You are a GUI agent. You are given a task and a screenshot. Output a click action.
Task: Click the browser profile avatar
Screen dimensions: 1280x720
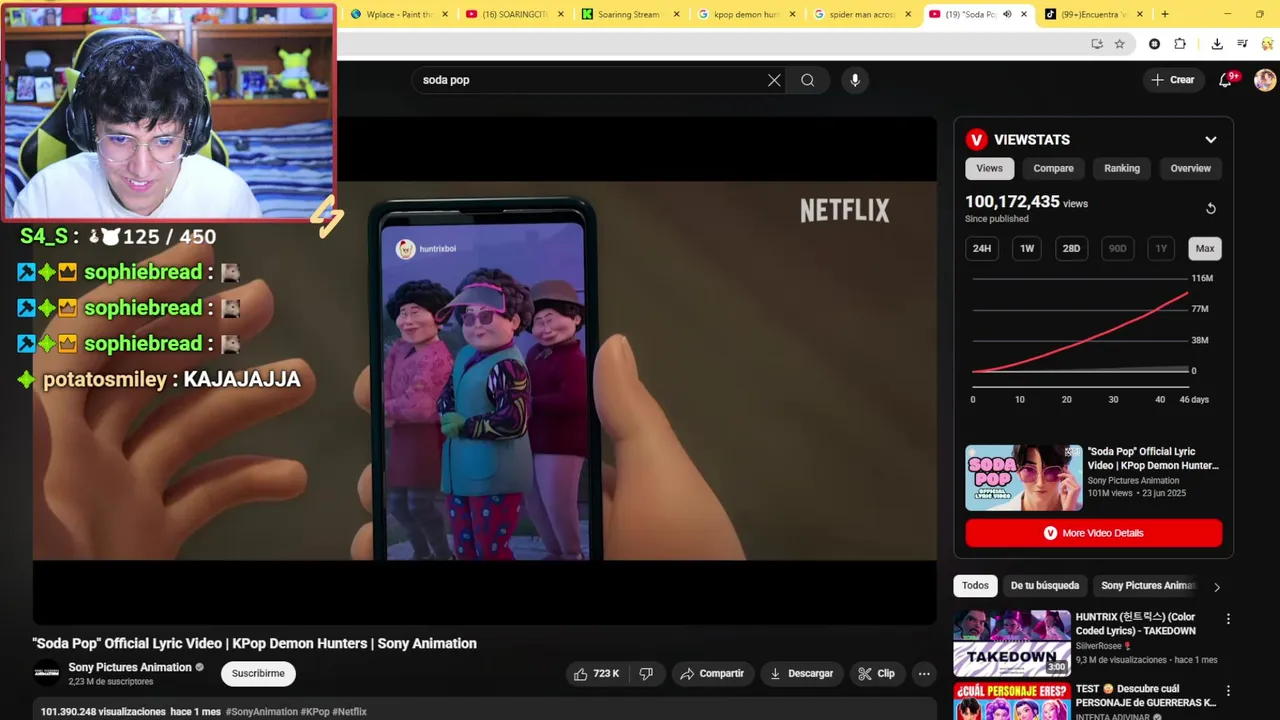1266,44
